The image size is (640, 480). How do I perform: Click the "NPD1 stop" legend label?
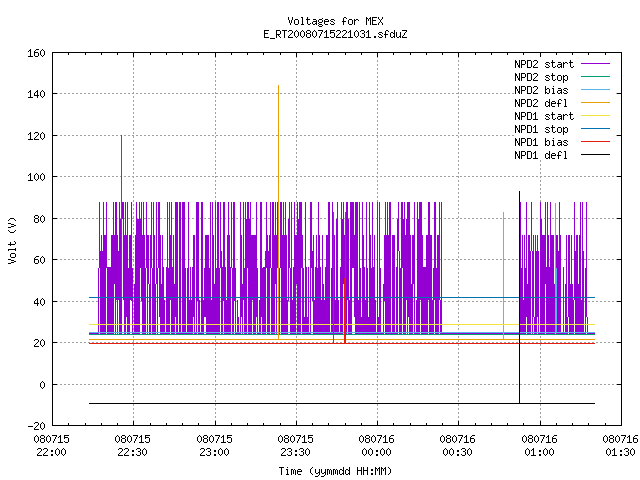coord(541,129)
